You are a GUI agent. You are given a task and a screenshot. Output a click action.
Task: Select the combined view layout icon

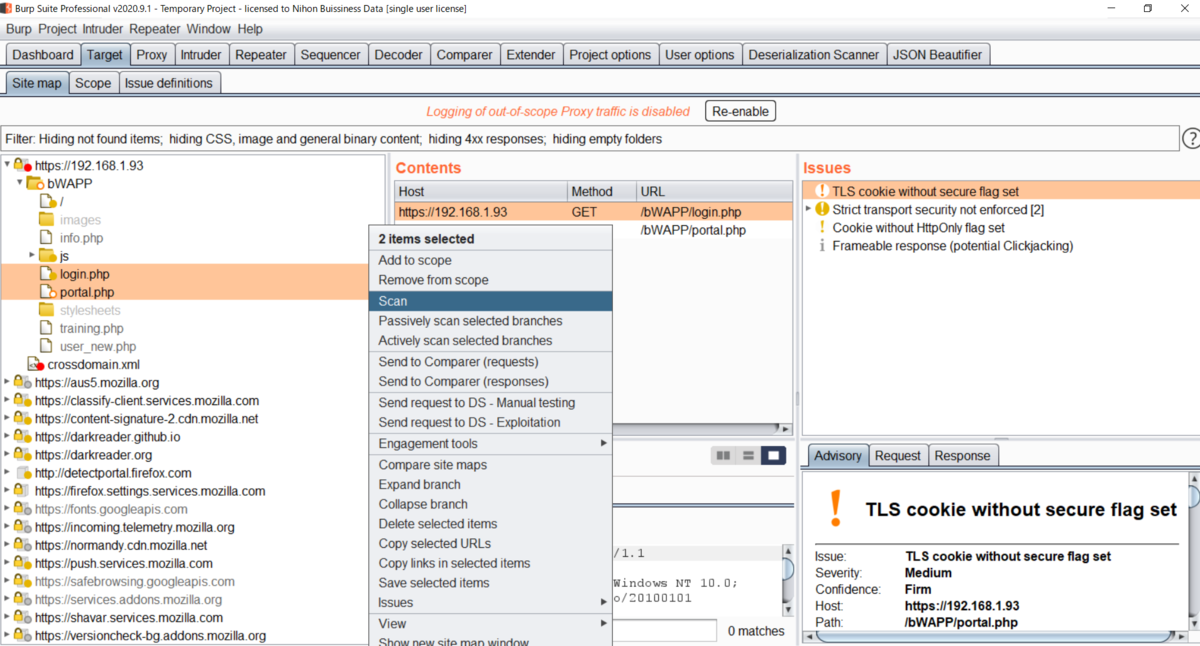coord(773,456)
